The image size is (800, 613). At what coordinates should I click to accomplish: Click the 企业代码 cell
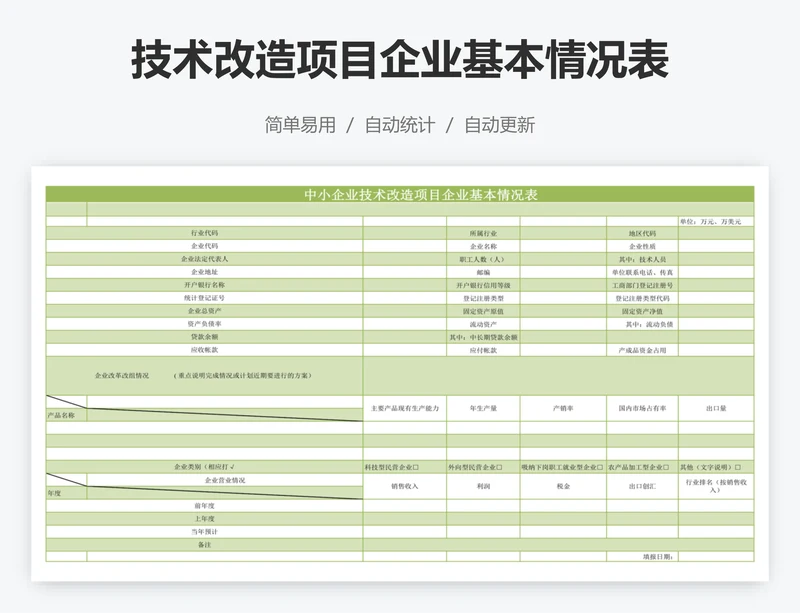point(205,246)
